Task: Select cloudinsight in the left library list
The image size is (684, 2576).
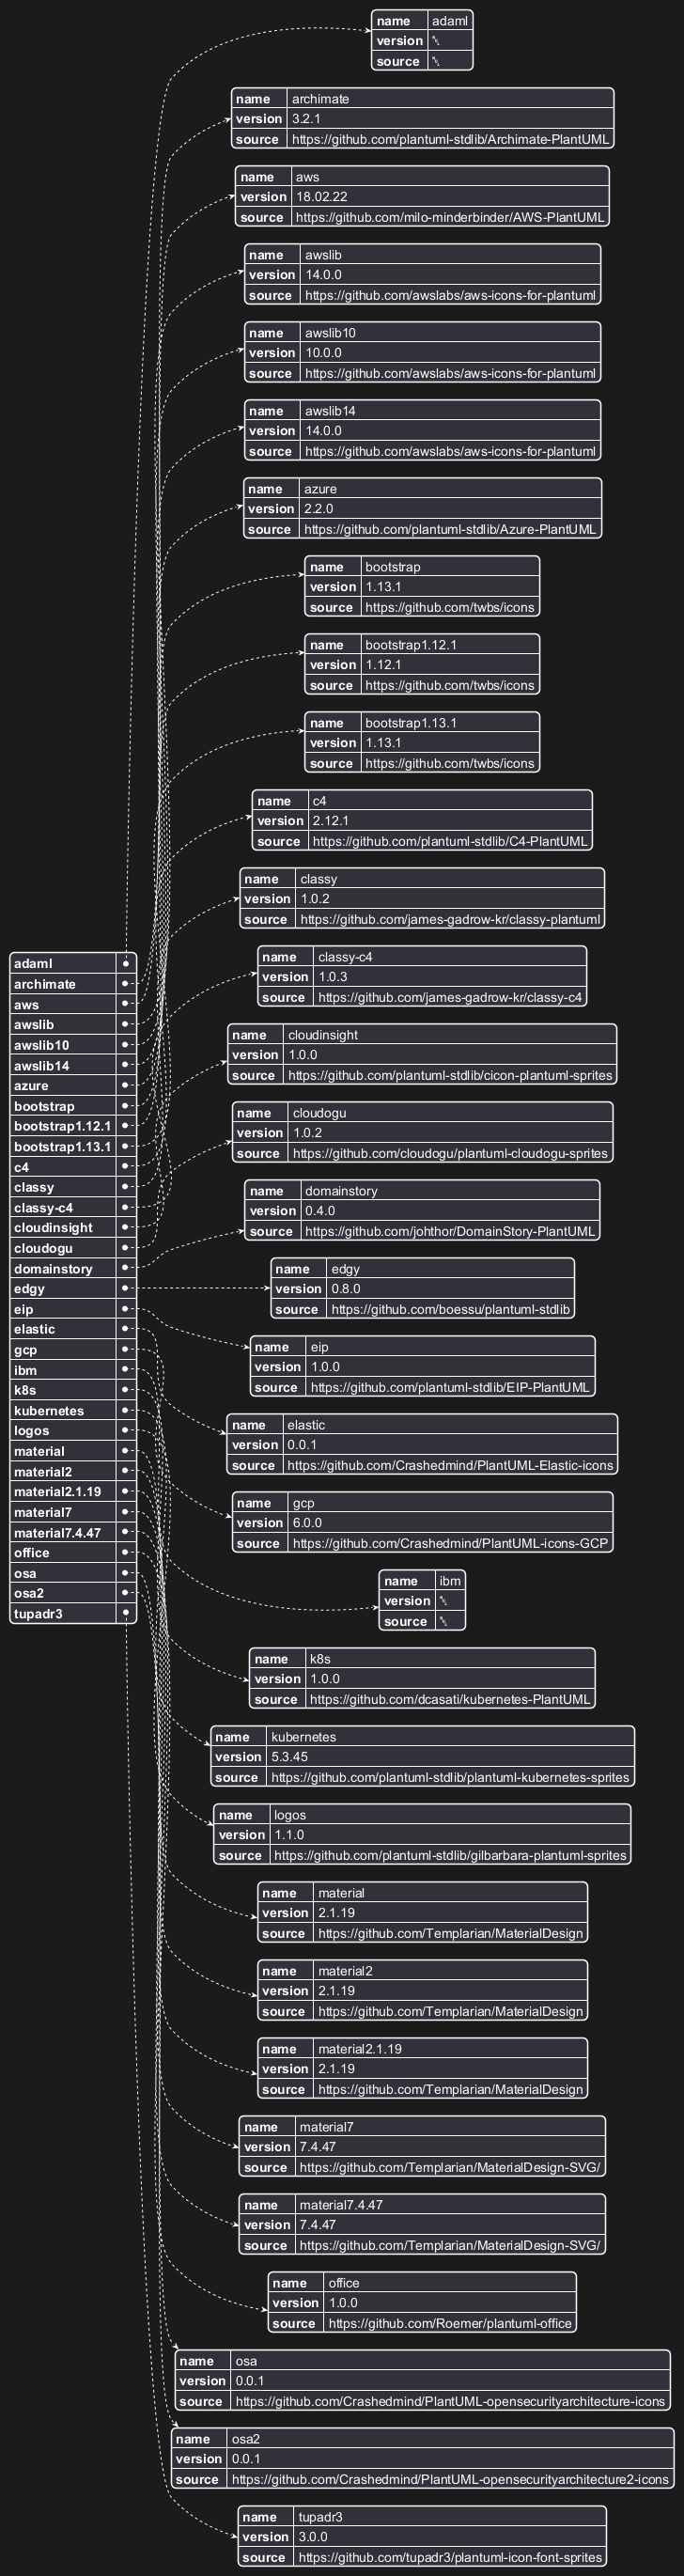Action: coord(53,1227)
